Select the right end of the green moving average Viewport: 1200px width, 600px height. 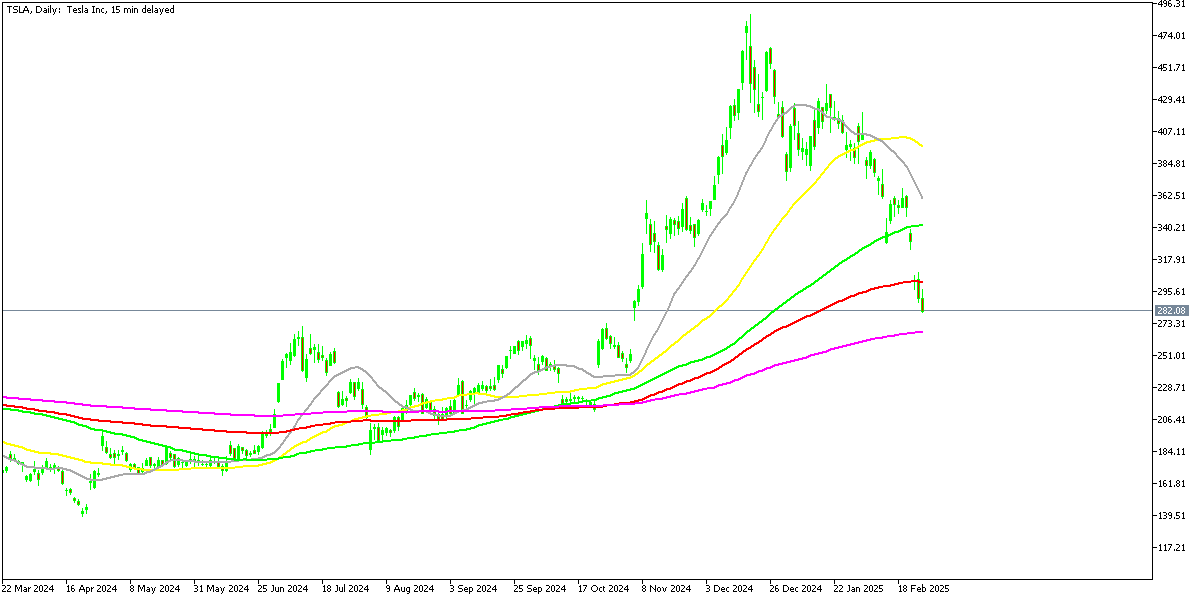tap(921, 225)
